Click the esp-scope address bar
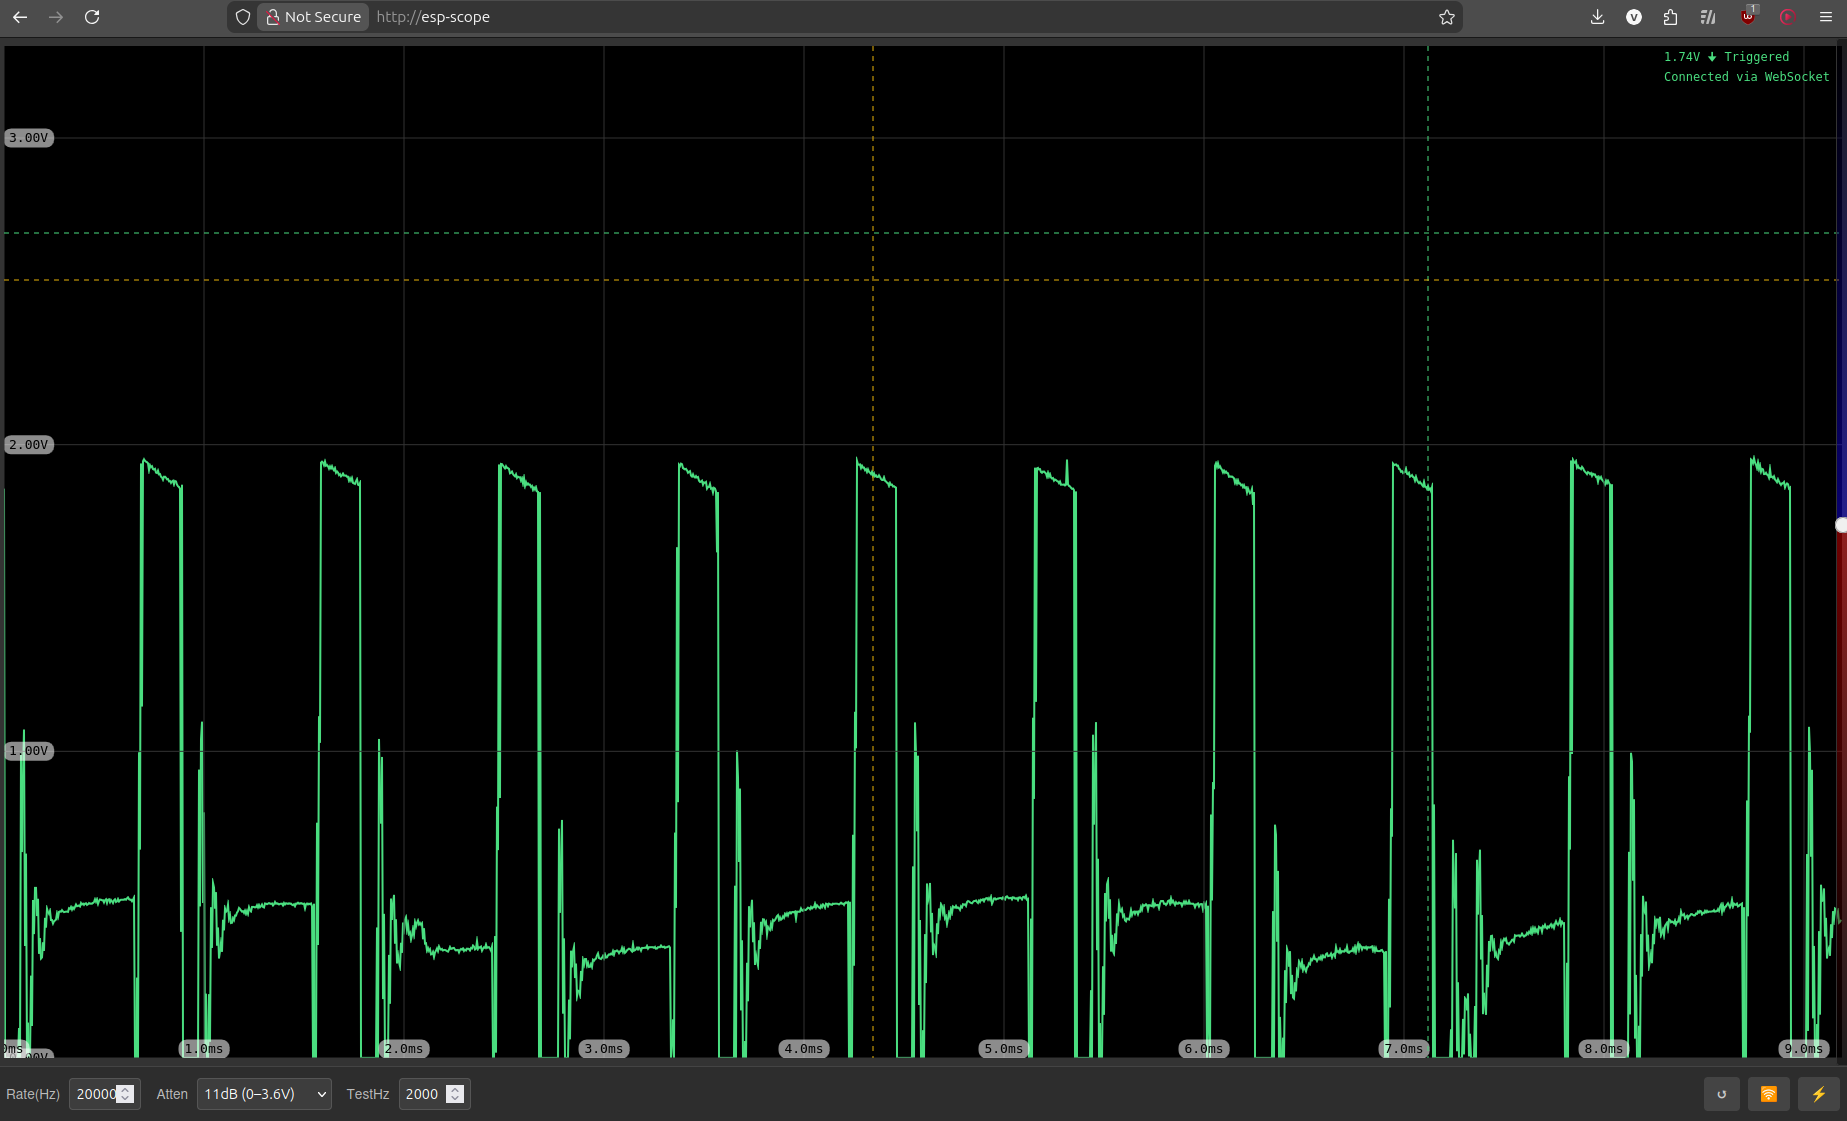The image size is (1847, 1121). click(433, 17)
